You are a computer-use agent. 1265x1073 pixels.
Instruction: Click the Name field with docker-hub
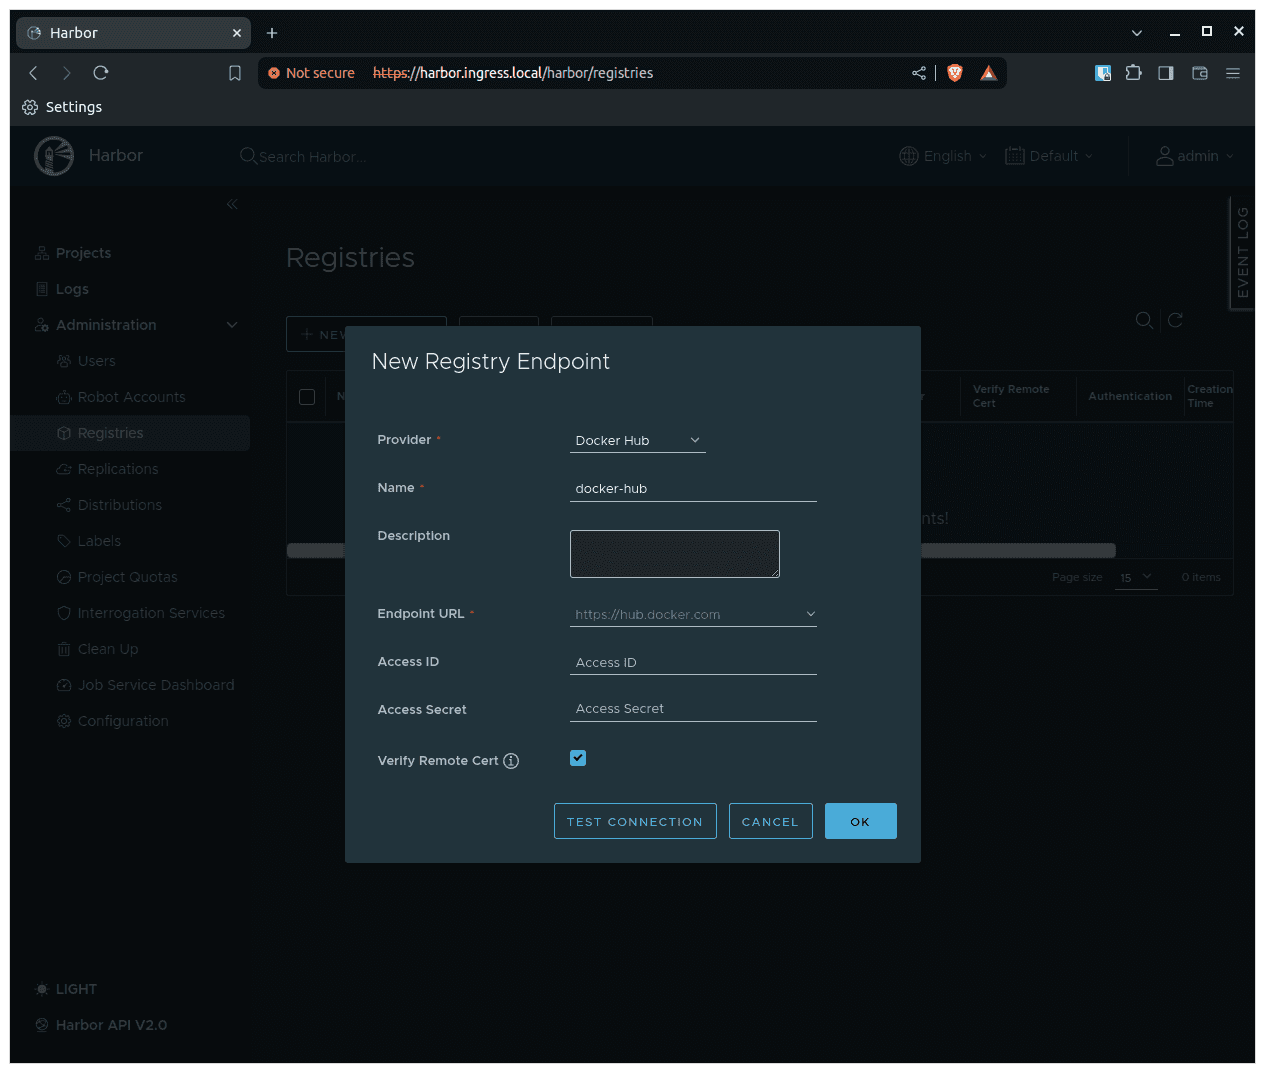click(693, 489)
